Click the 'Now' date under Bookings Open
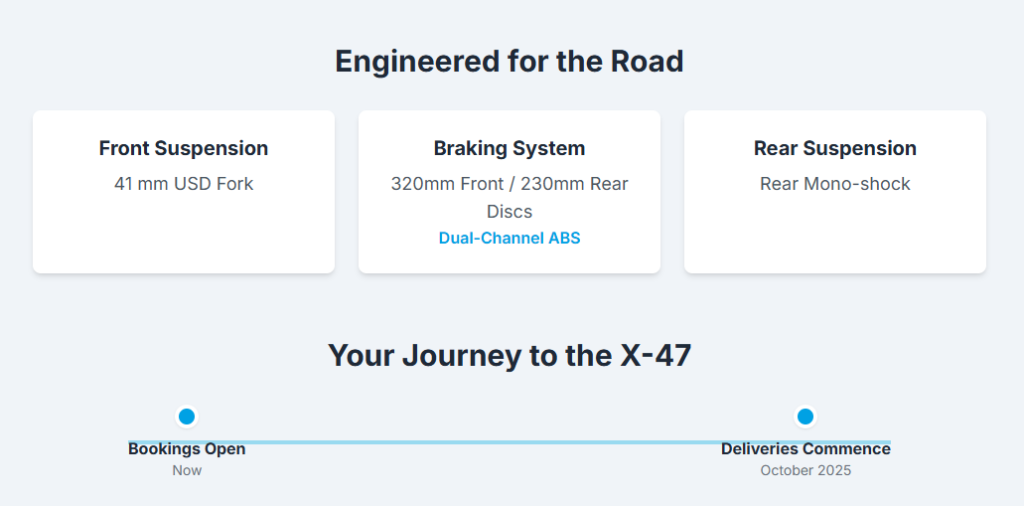This screenshot has width=1024, height=506. (186, 470)
